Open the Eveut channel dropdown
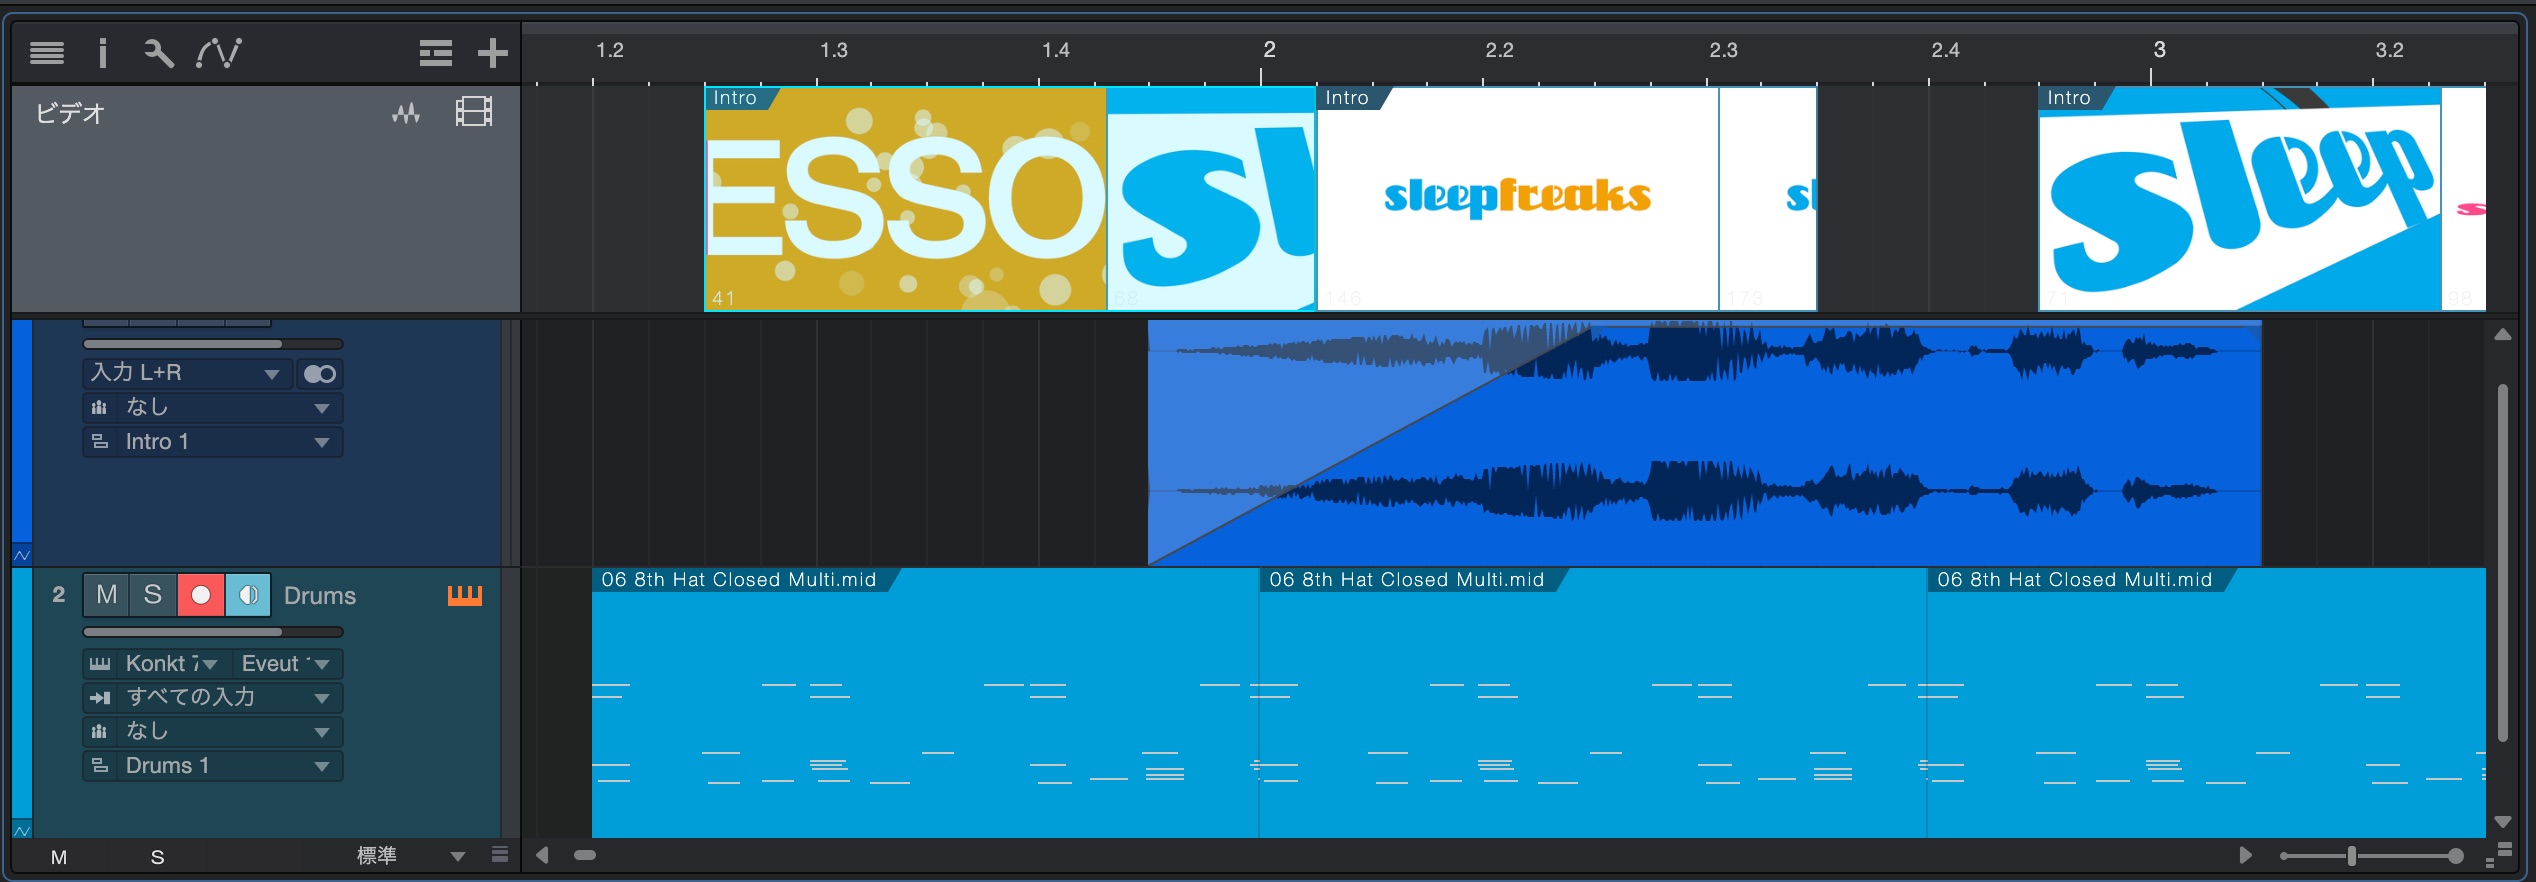The width and height of the screenshot is (2536, 882). 288,664
